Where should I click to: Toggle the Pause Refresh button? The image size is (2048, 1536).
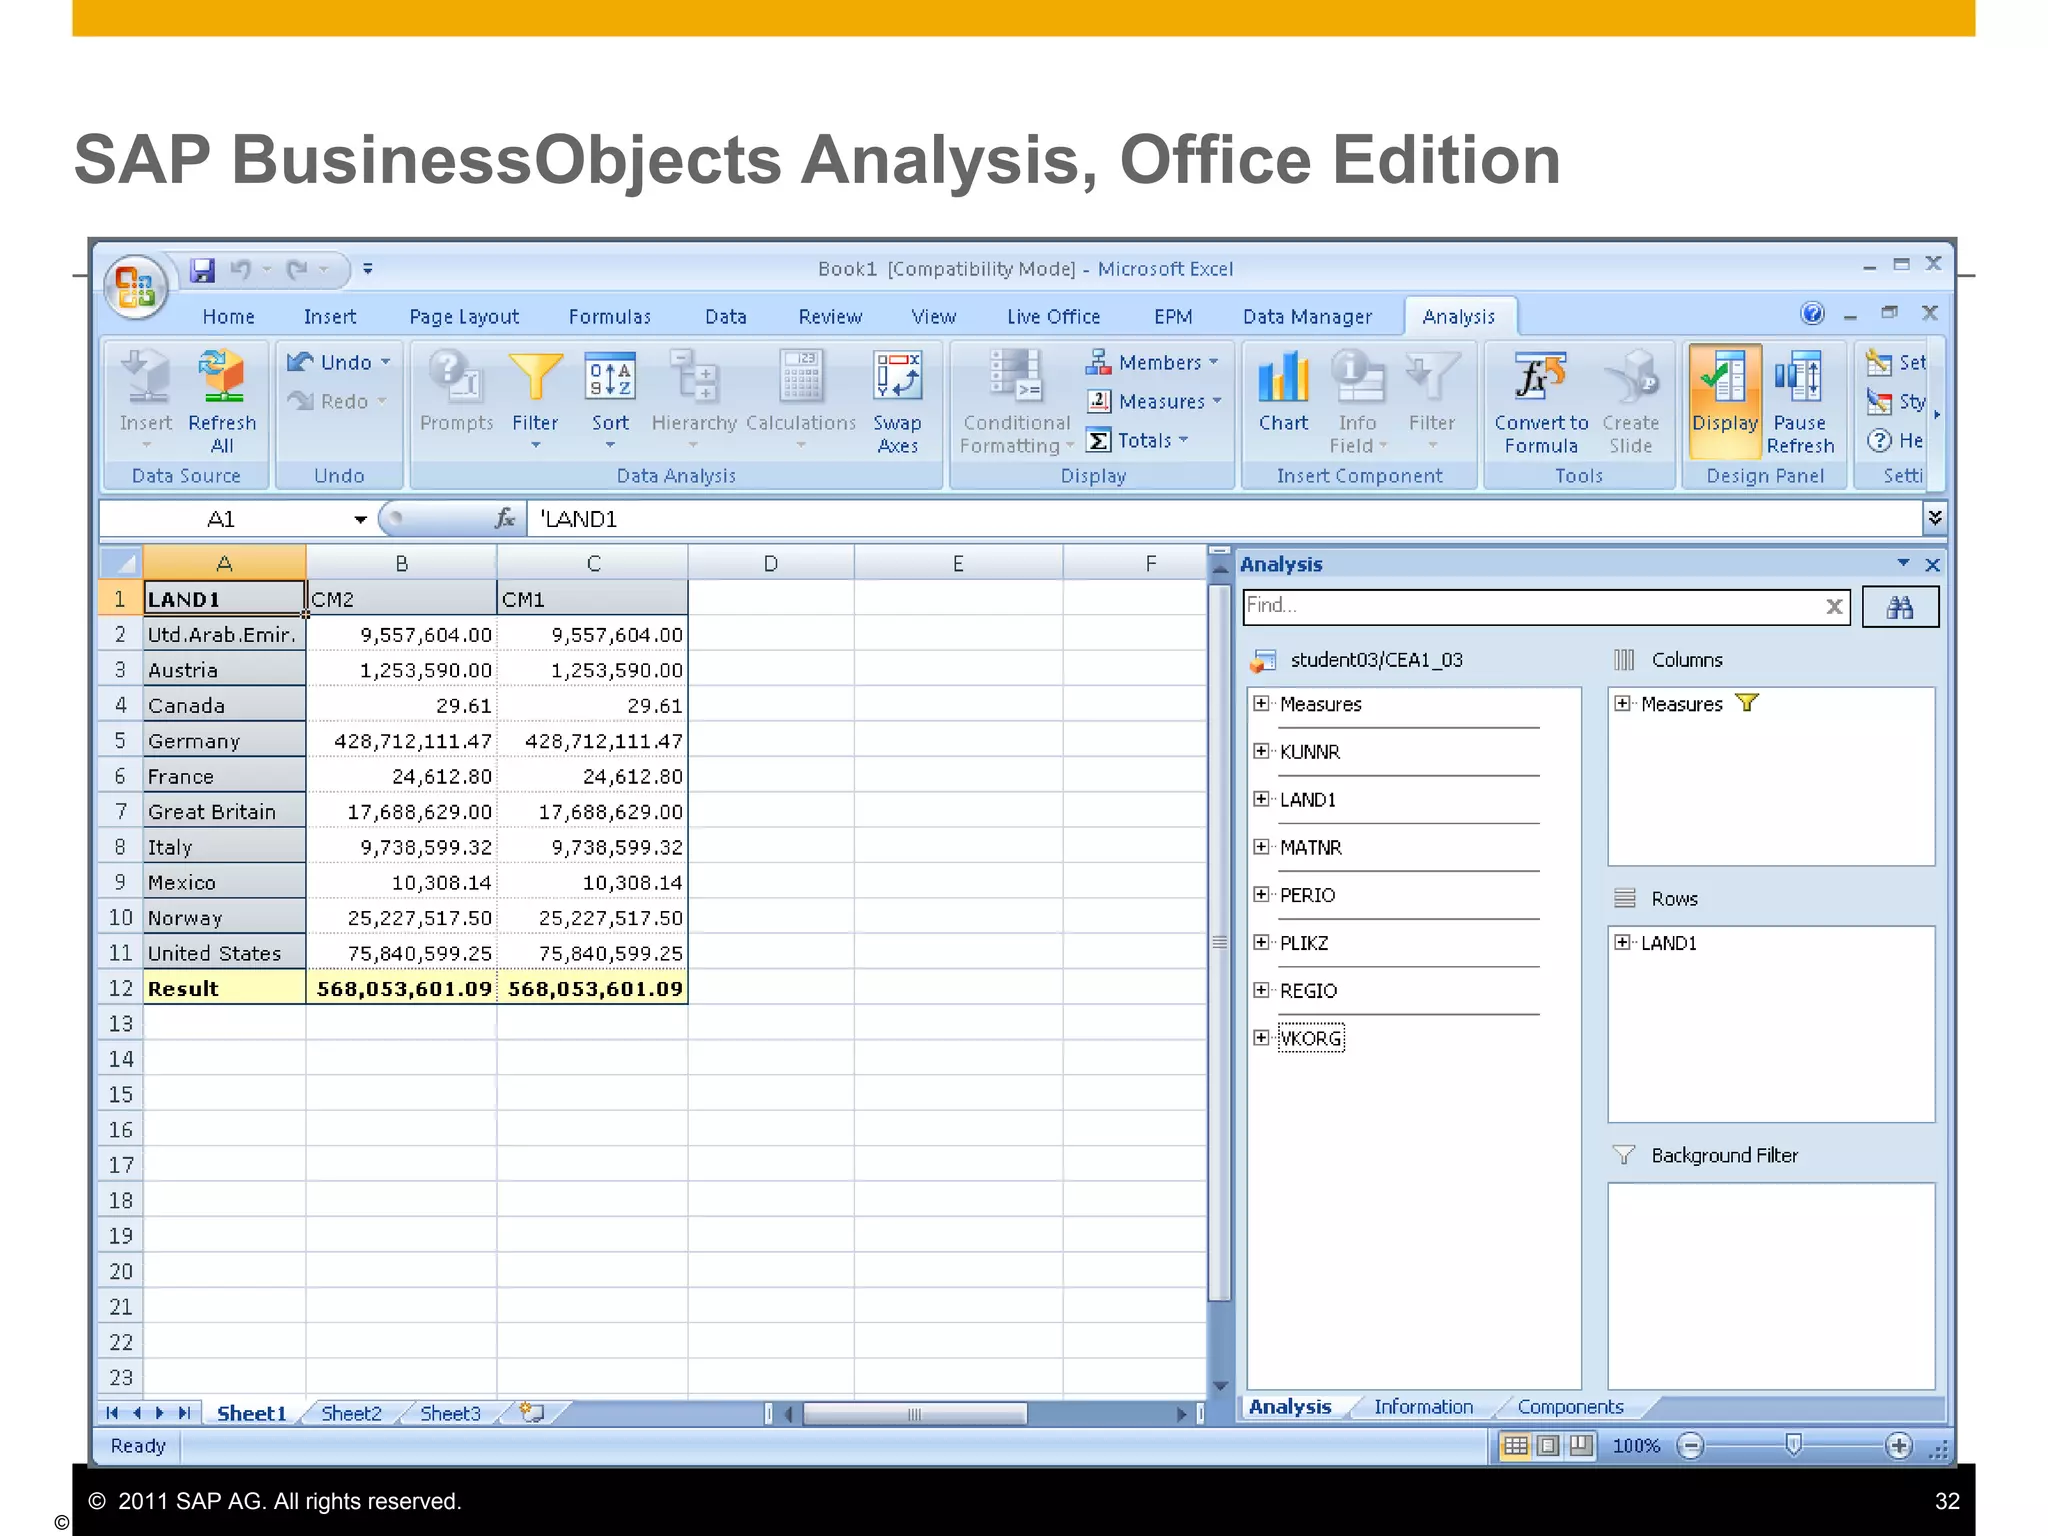[1799, 400]
